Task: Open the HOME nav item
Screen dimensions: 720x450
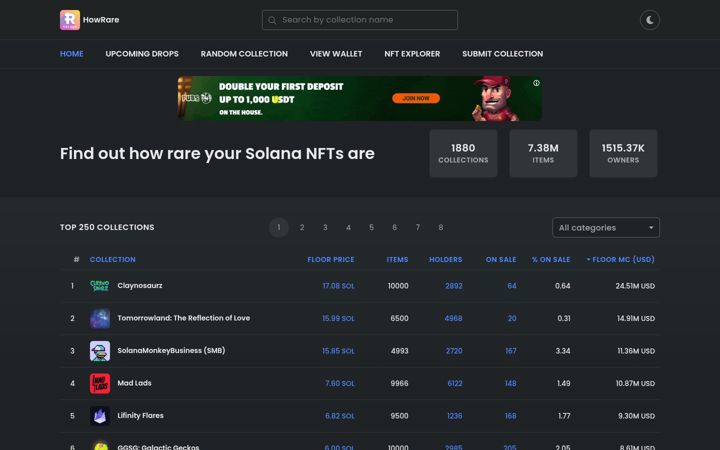Action: 72,54
